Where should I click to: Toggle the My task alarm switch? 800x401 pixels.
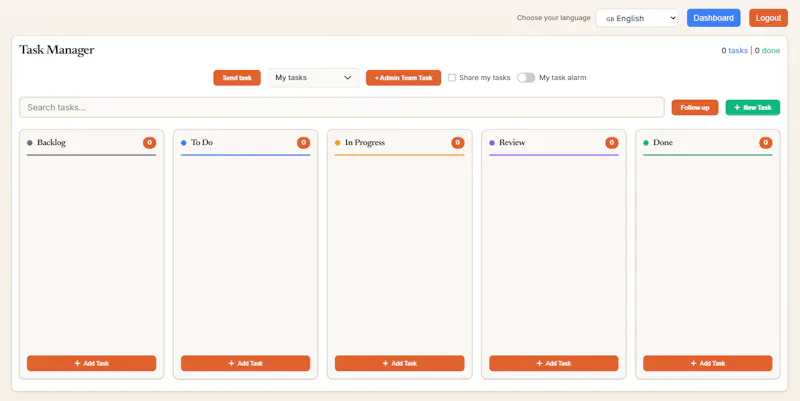526,78
